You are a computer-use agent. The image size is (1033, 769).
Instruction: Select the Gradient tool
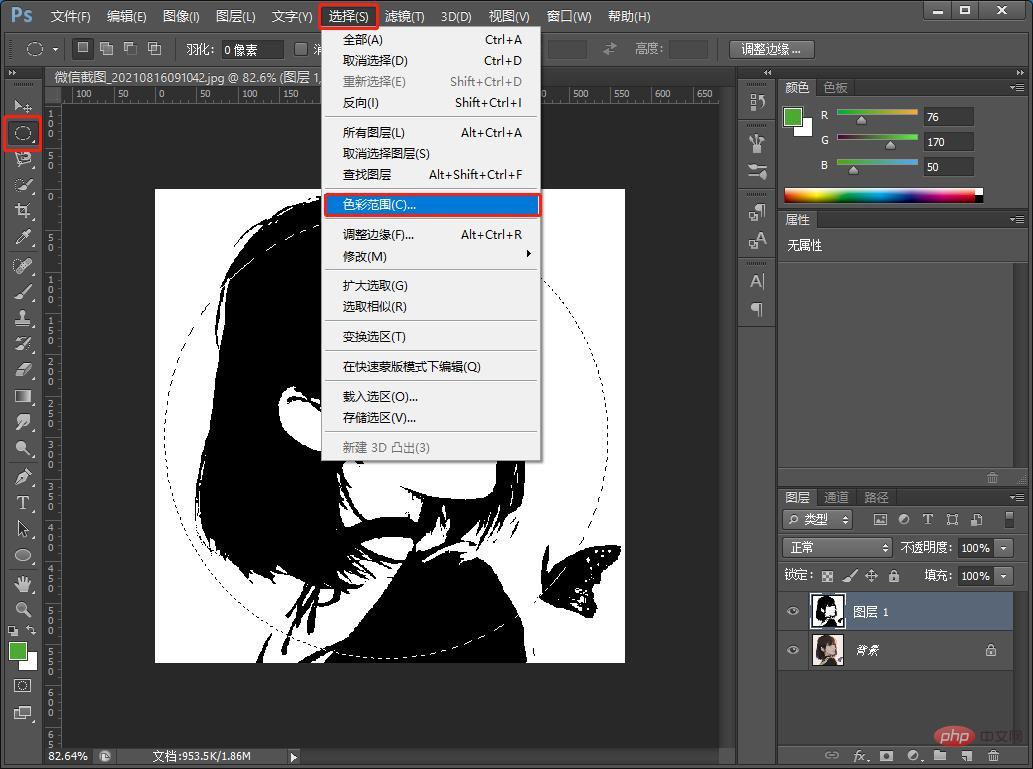click(x=22, y=396)
